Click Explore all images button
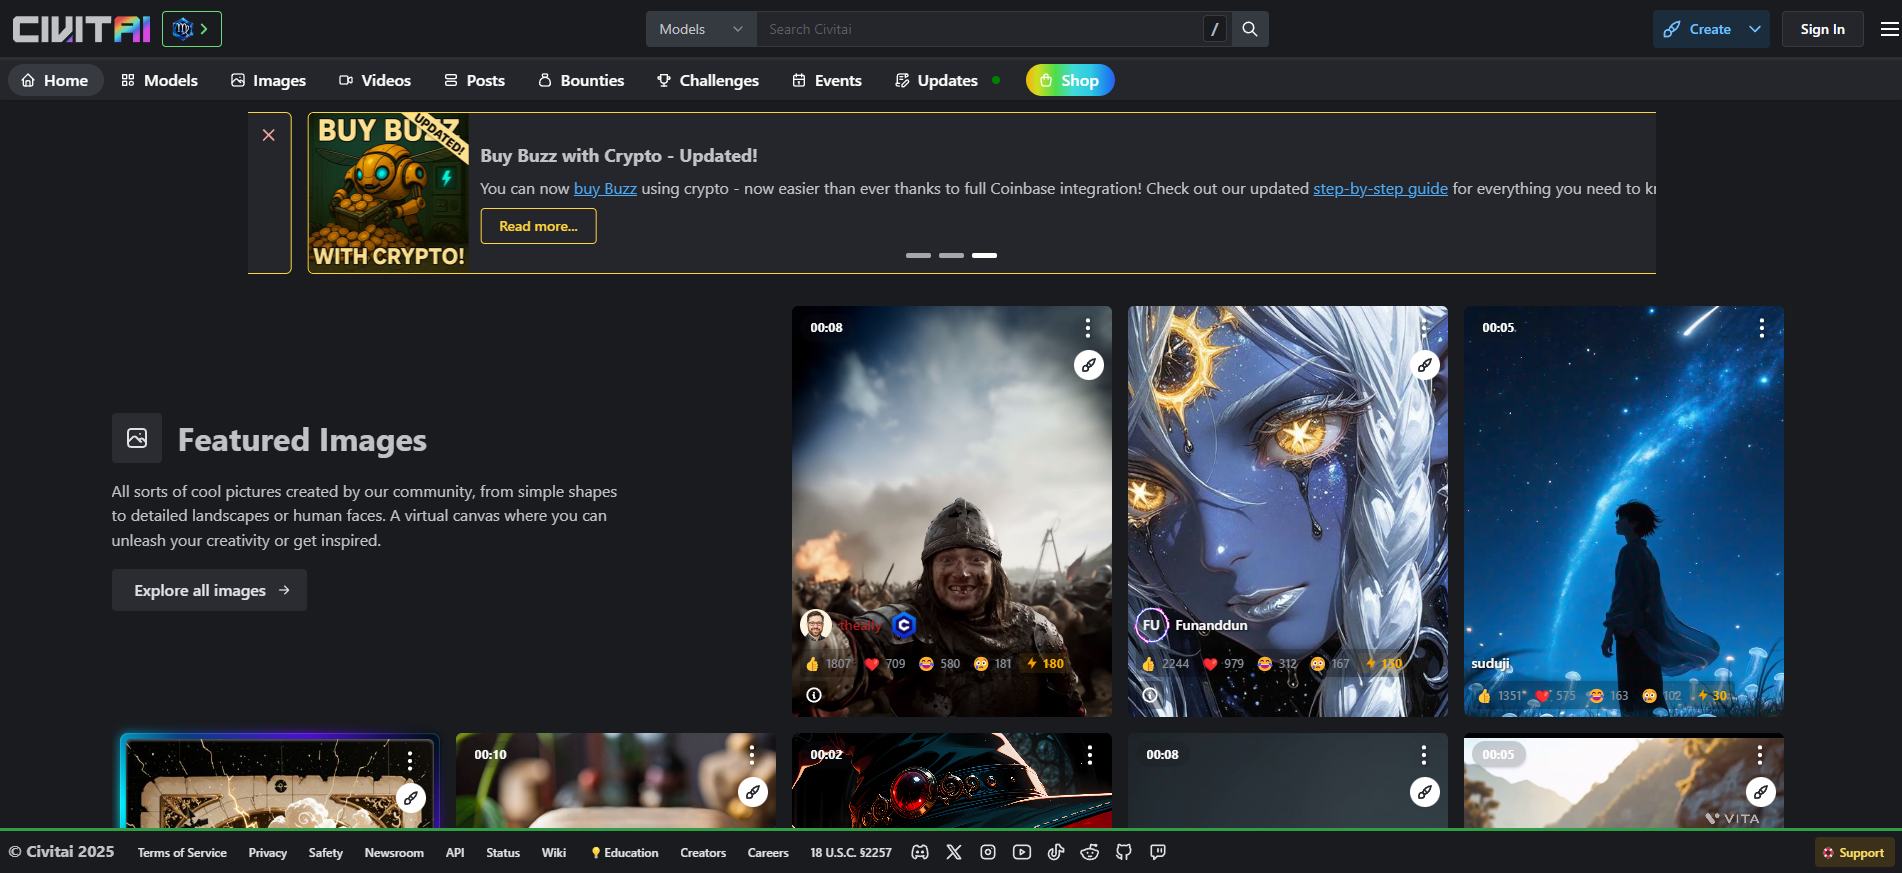This screenshot has width=1902, height=873. 209,590
